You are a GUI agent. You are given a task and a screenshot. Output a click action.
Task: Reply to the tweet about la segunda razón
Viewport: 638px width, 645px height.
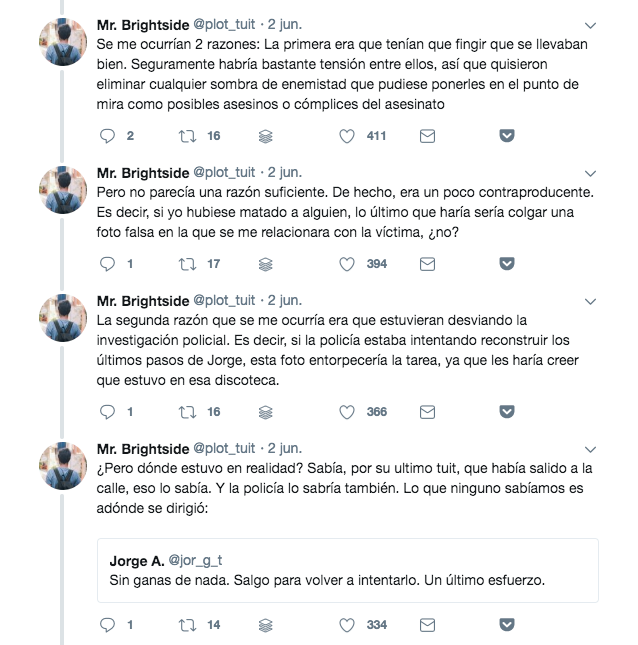(107, 412)
